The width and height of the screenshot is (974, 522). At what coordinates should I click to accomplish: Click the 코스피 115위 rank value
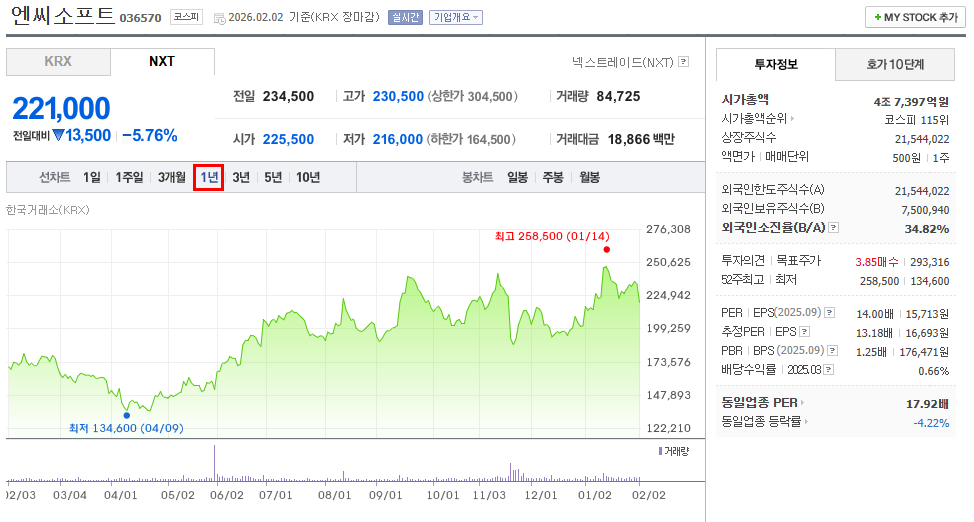[917, 120]
